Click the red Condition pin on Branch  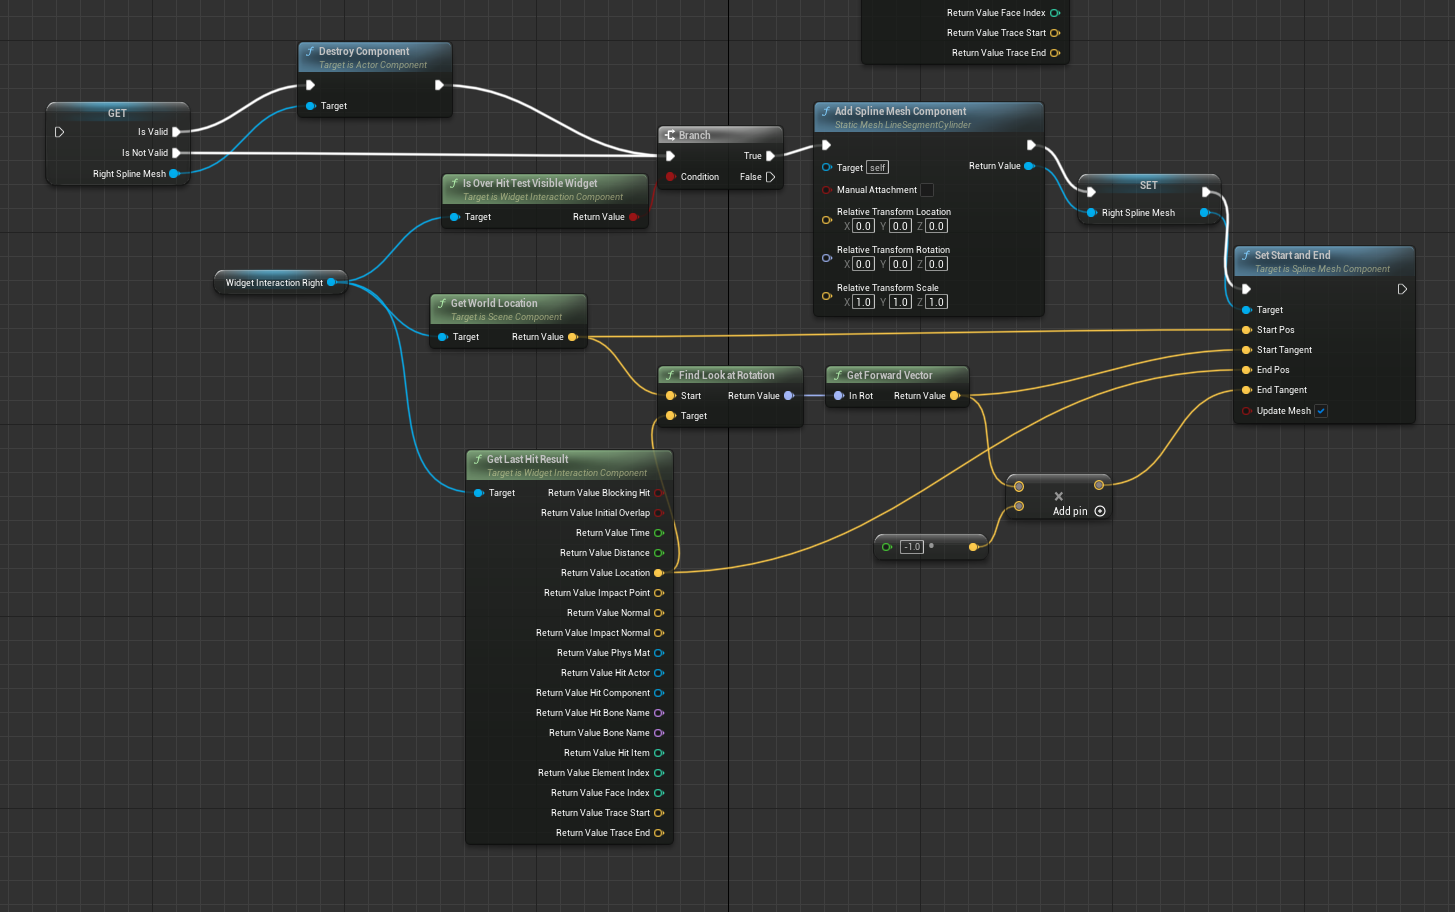point(670,177)
